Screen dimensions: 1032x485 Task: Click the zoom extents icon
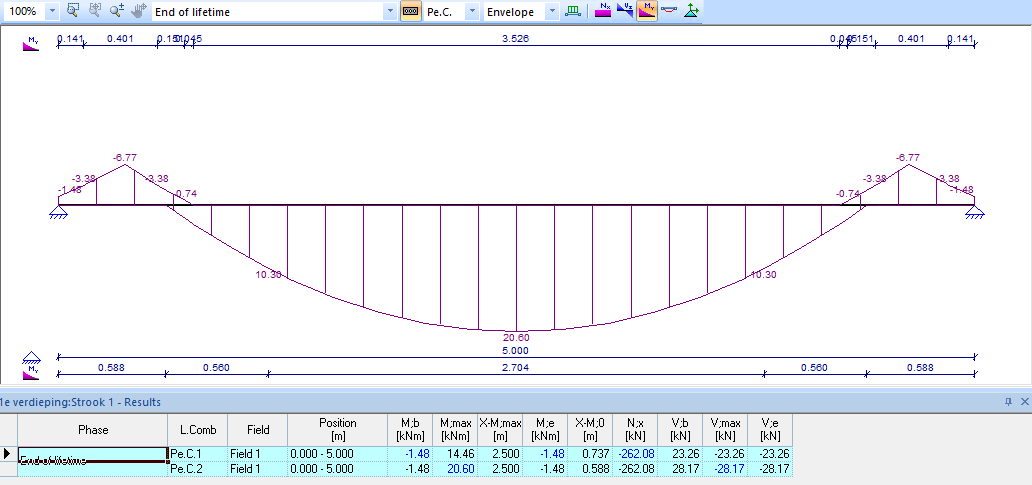pos(95,11)
